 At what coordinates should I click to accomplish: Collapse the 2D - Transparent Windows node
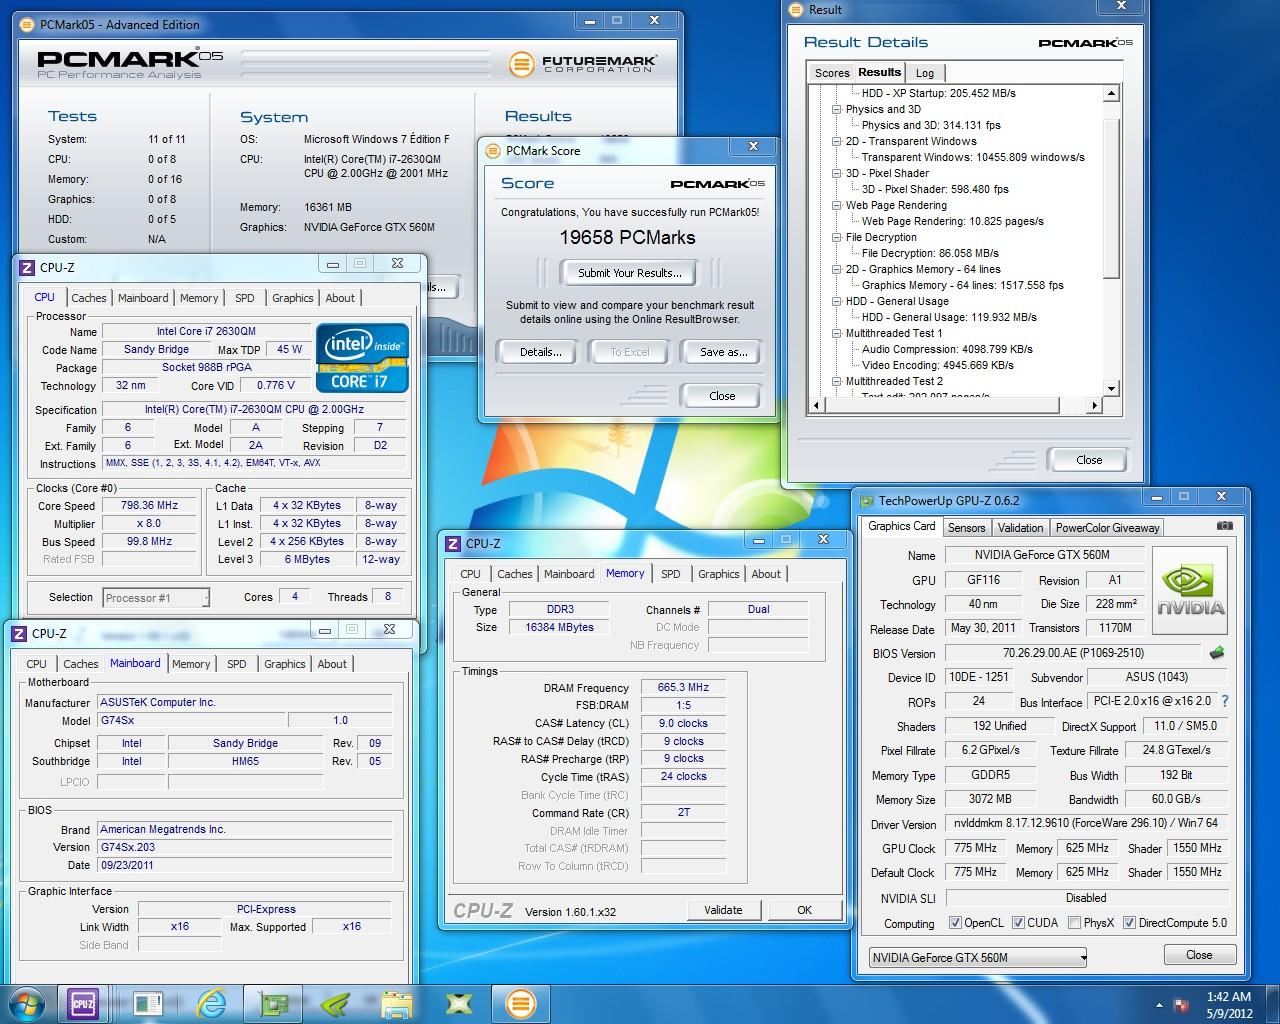837,141
